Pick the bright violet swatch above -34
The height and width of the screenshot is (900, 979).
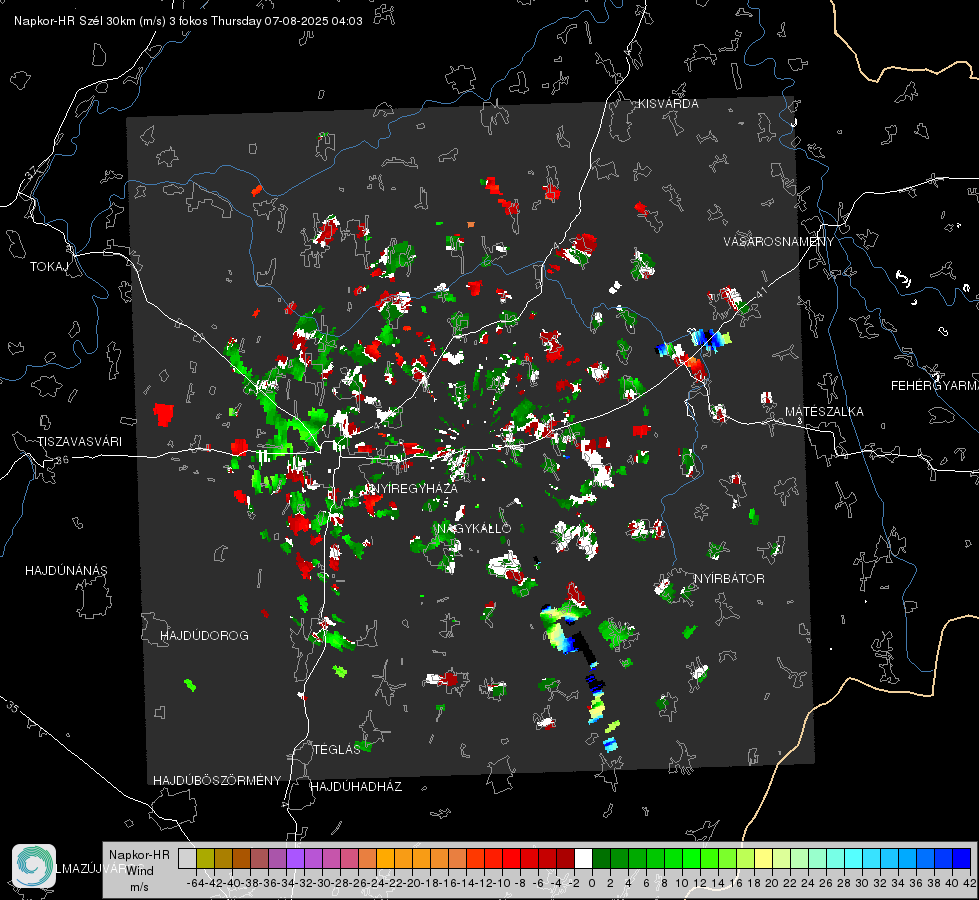[x=295, y=858]
